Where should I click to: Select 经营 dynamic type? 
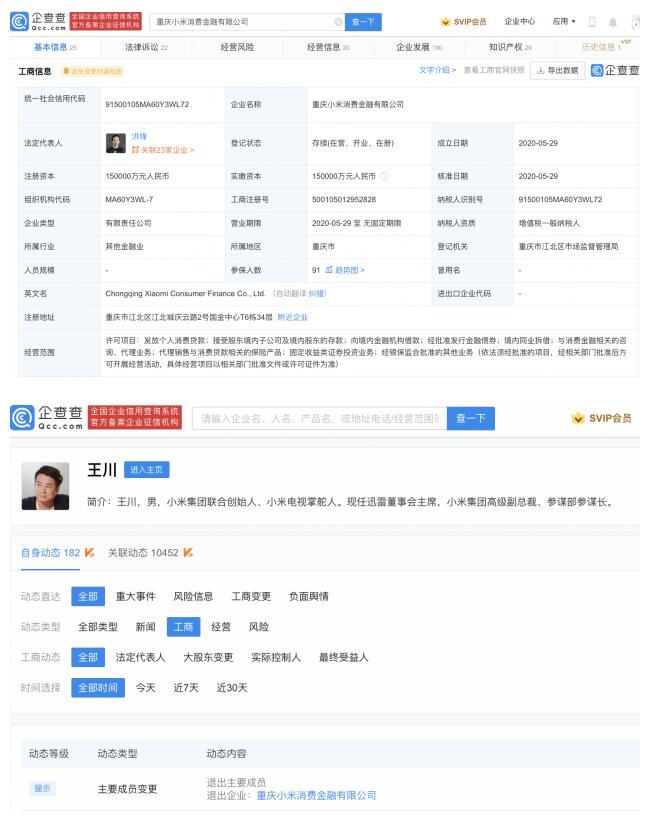click(x=221, y=627)
